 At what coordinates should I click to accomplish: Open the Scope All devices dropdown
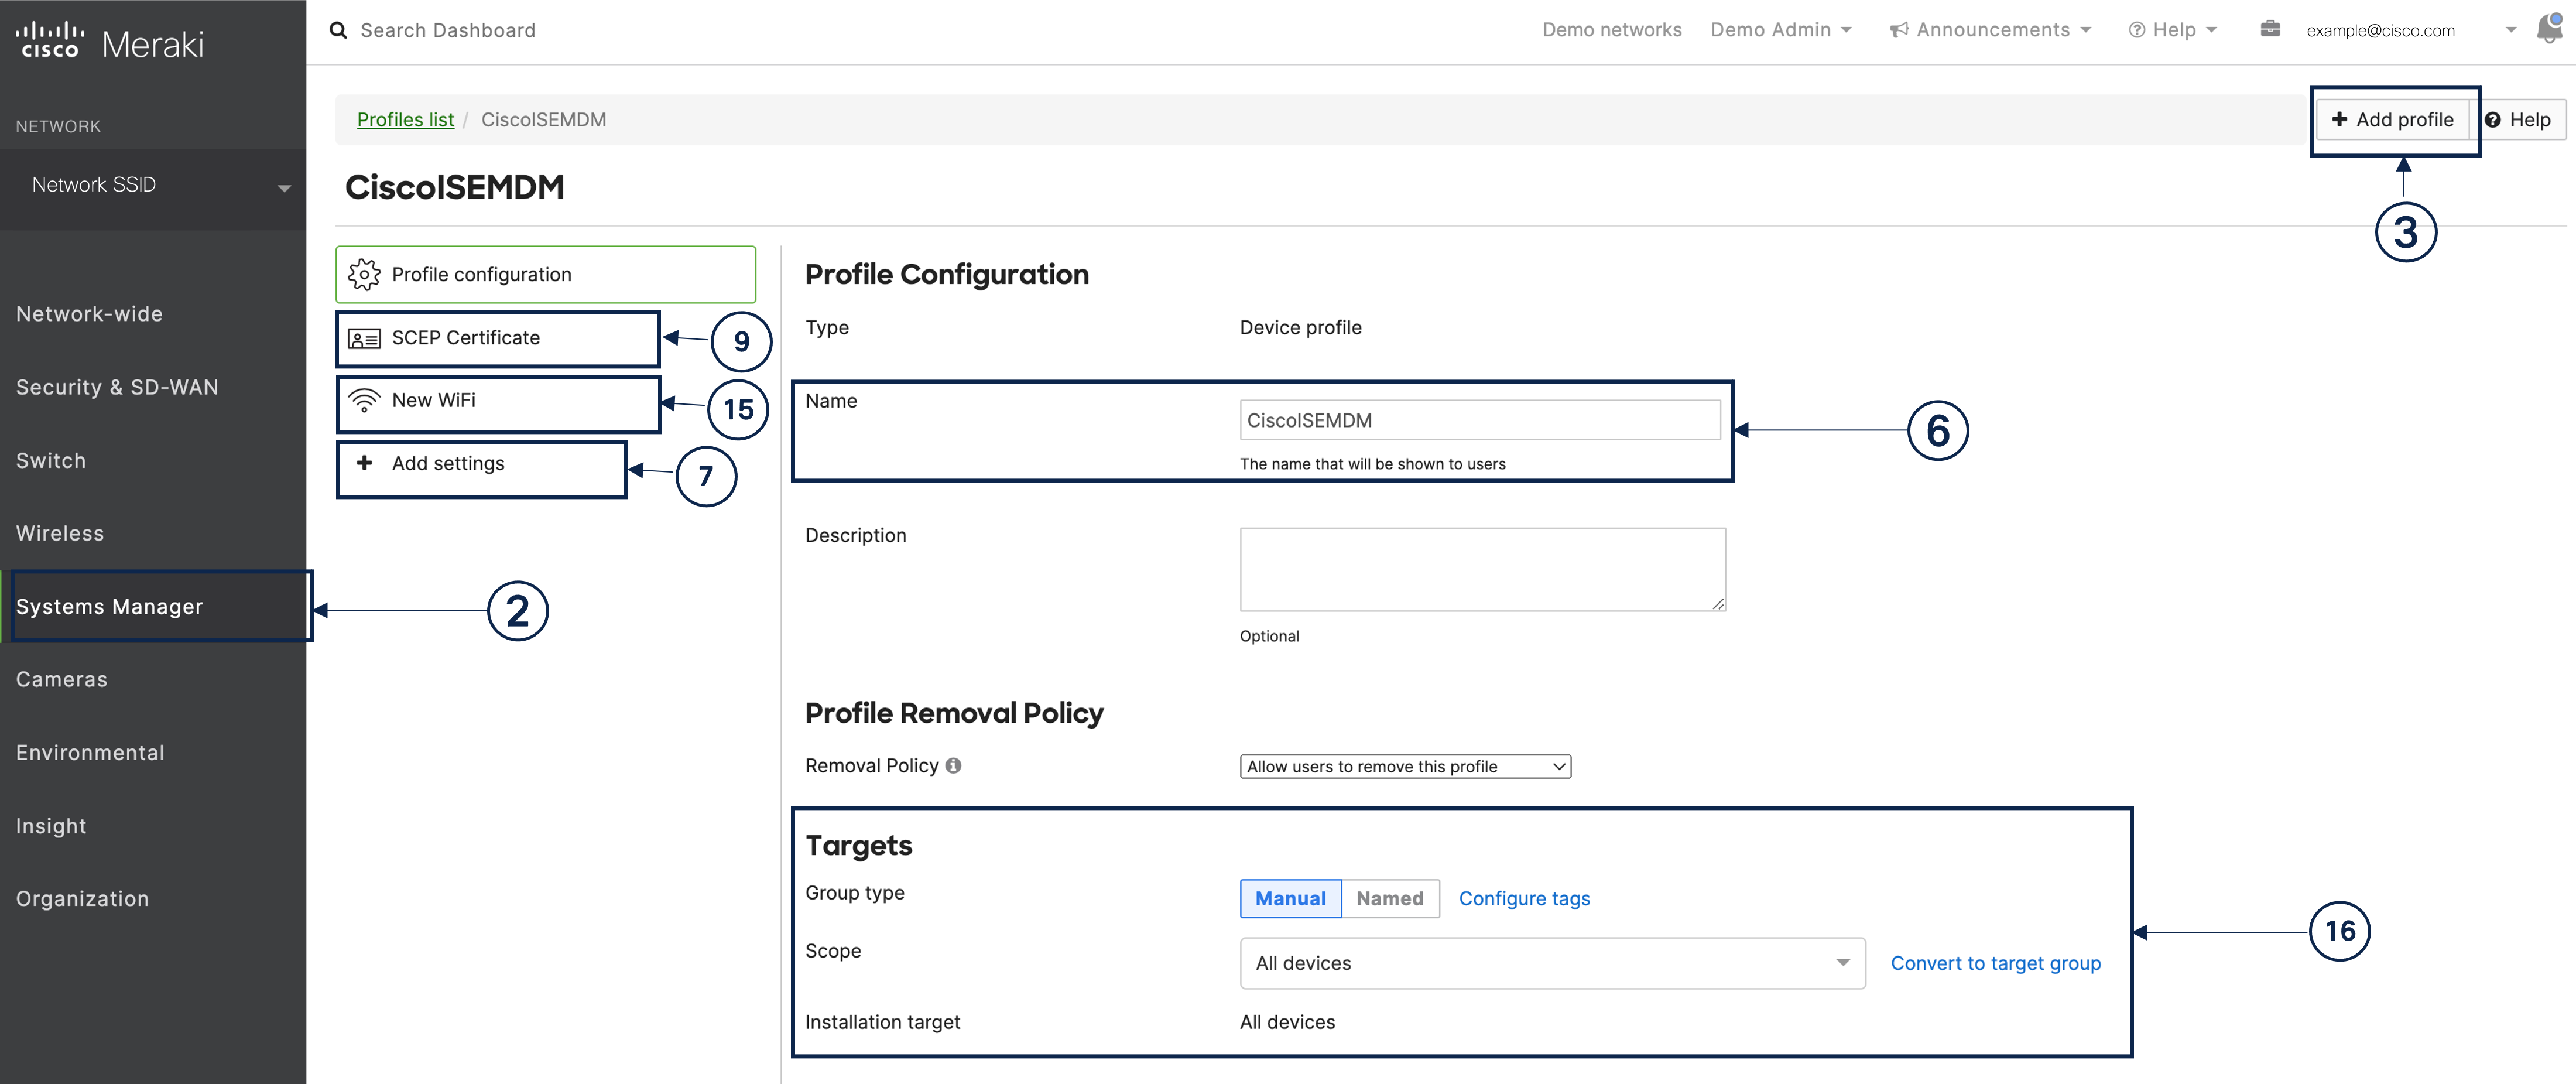pyautogui.click(x=1552, y=963)
